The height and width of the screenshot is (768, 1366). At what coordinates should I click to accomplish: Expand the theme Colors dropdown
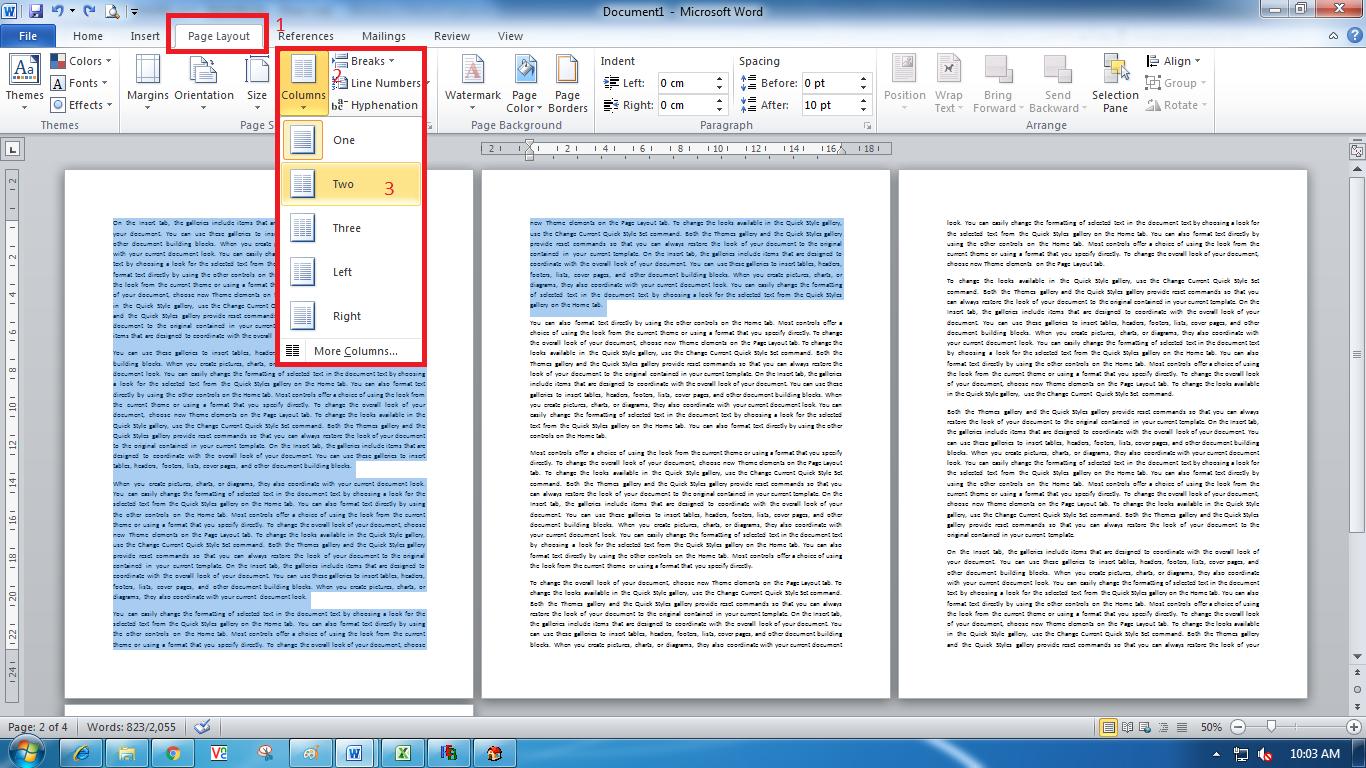click(82, 61)
